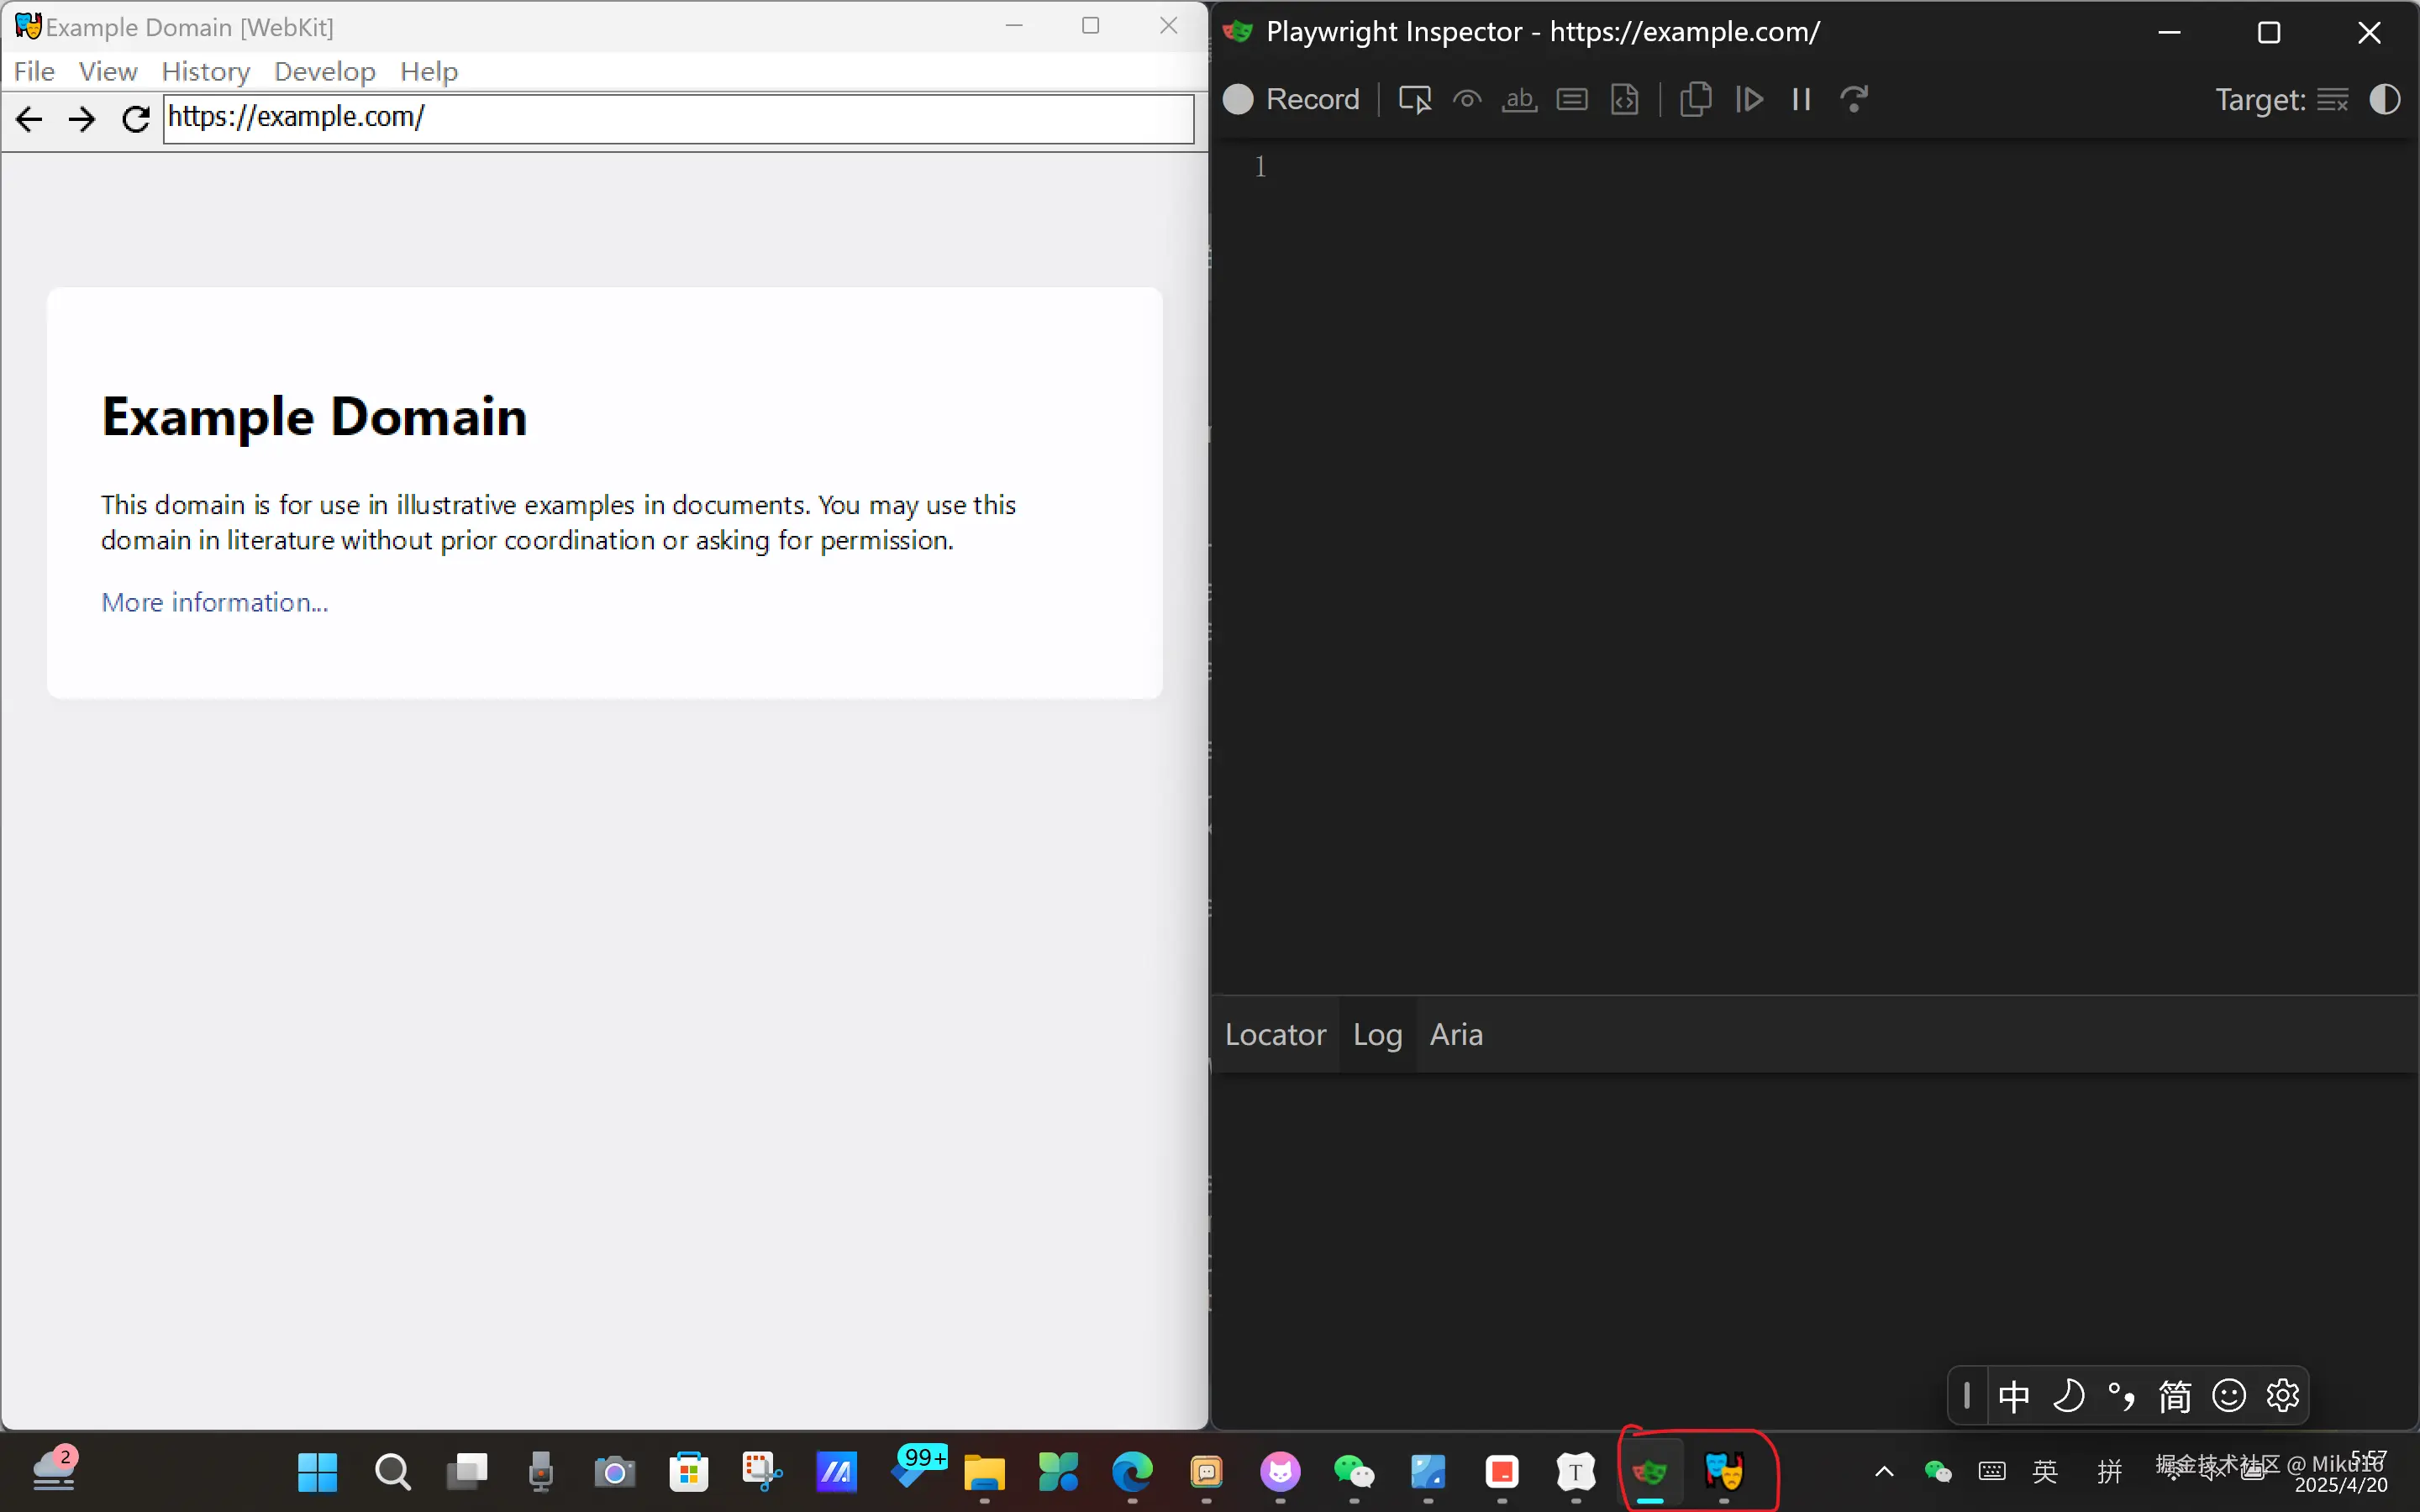Toggle the dark/light theme icon
Screen dimensions: 2420x1512
[2385, 99]
